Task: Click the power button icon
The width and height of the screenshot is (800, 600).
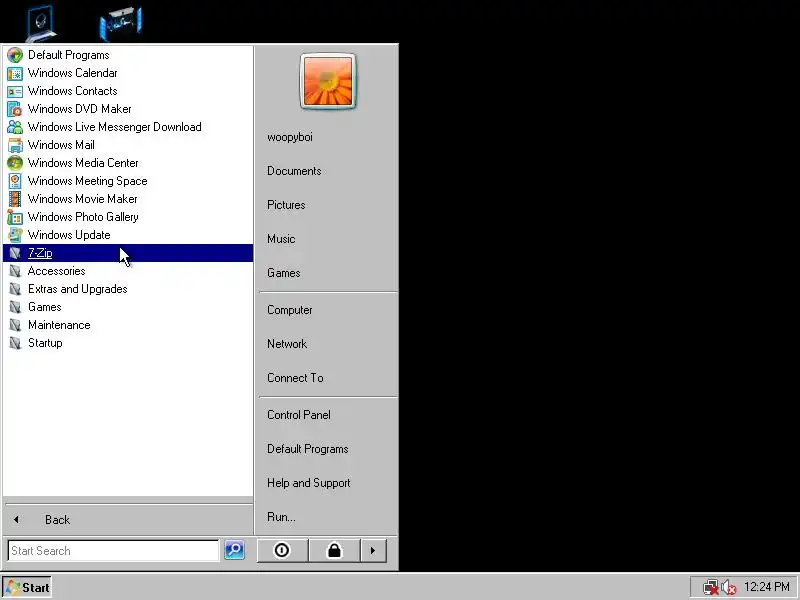Action: pyautogui.click(x=282, y=551)
